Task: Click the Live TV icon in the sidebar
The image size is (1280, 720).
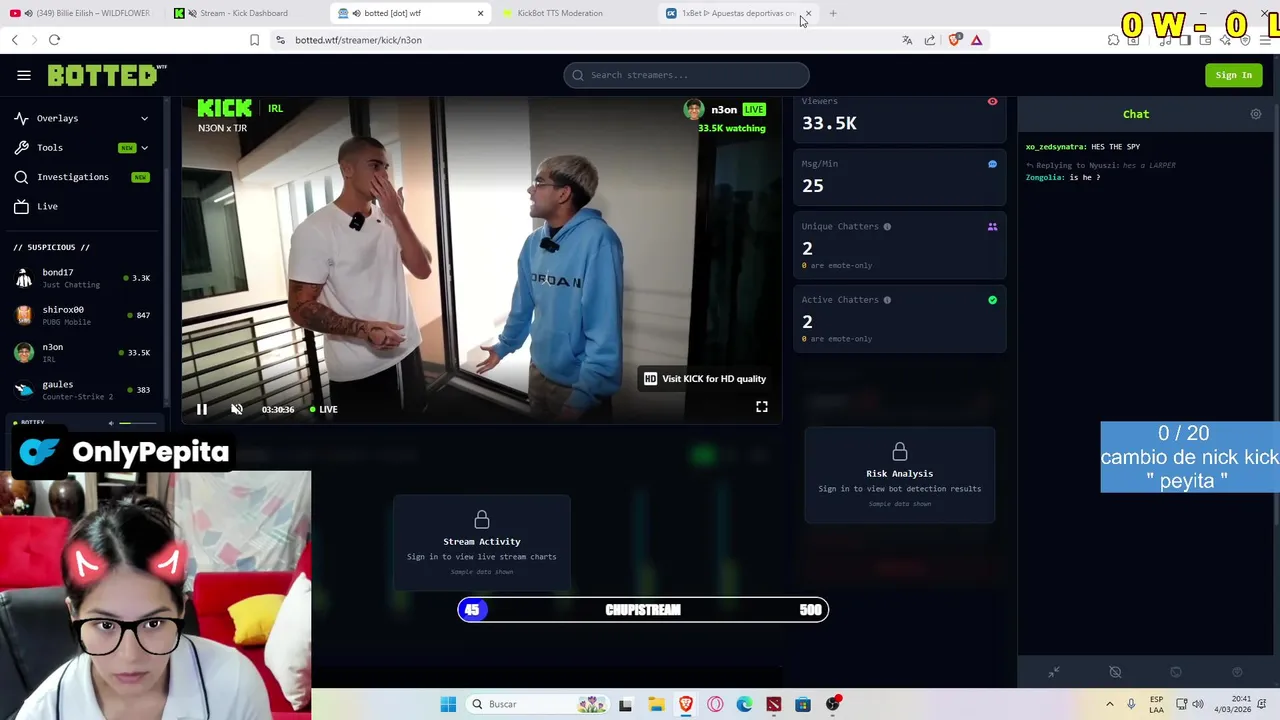Action: 21,206
